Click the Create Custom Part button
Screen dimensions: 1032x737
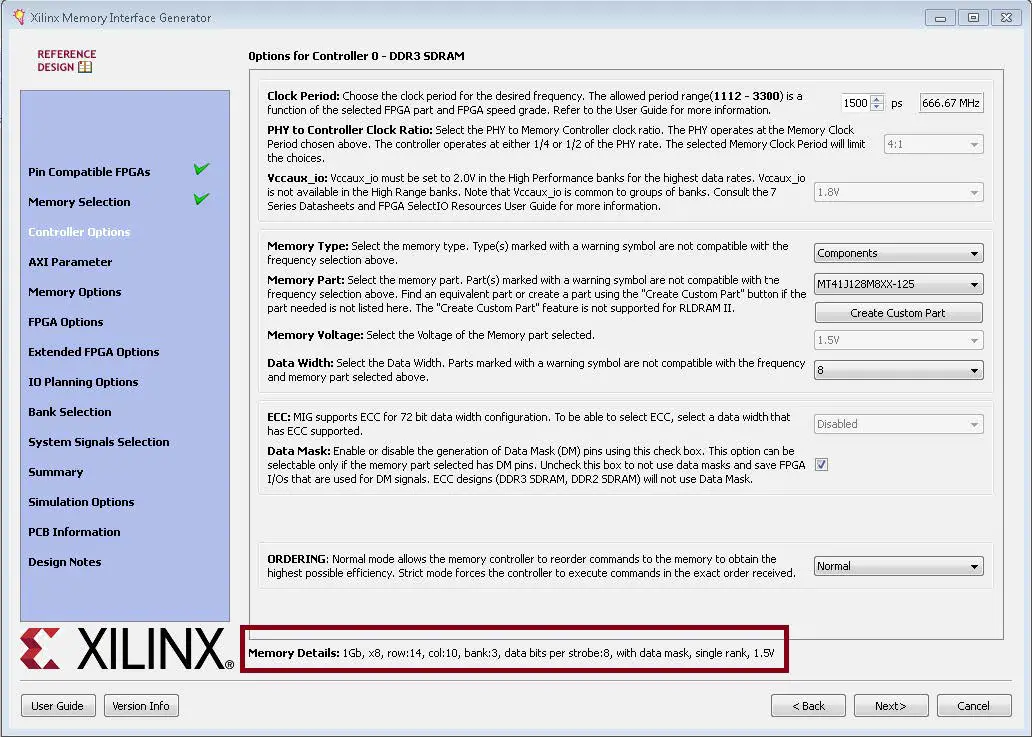pos(897,312)
